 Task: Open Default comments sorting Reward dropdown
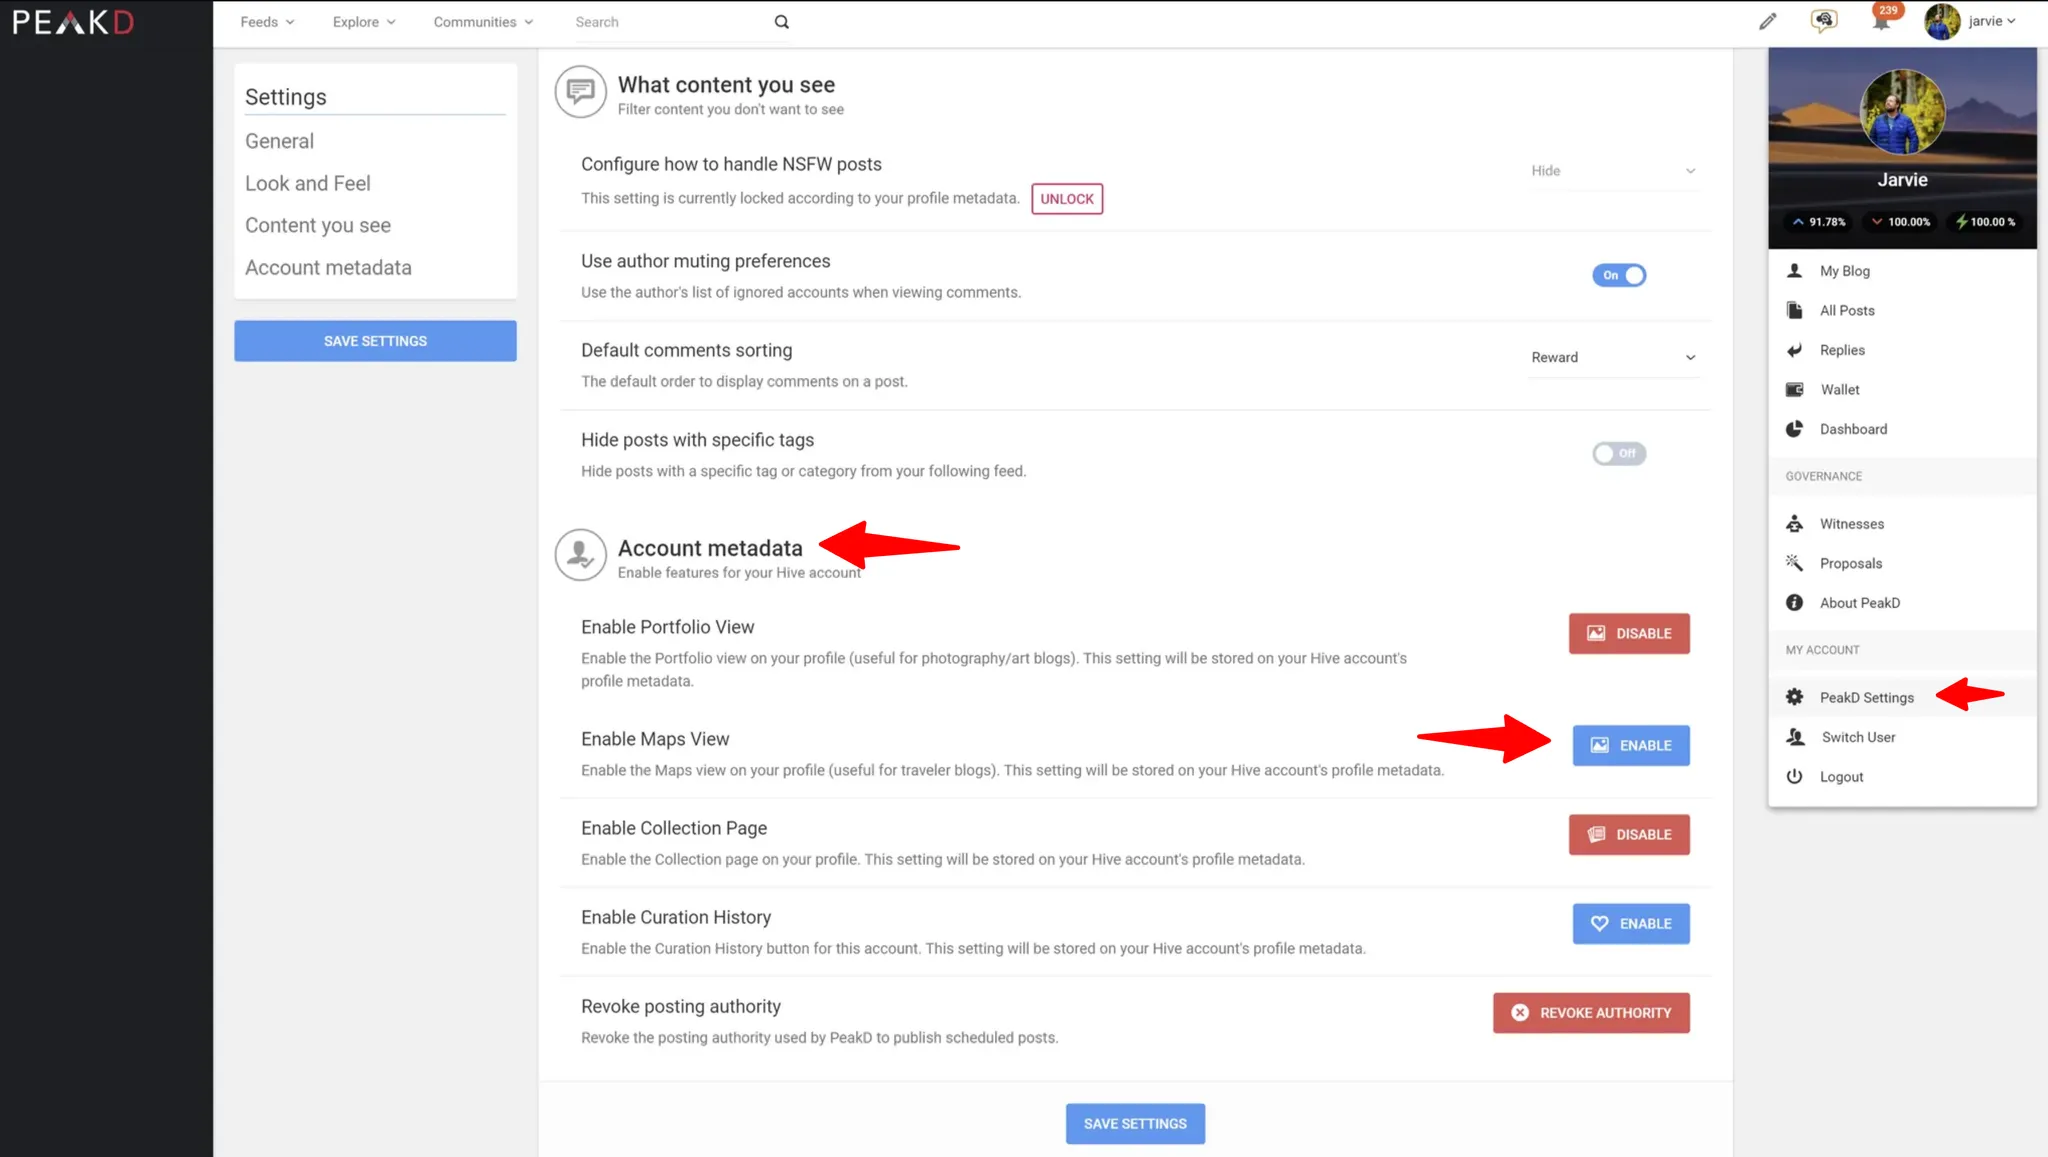(x=1613, y=357)
